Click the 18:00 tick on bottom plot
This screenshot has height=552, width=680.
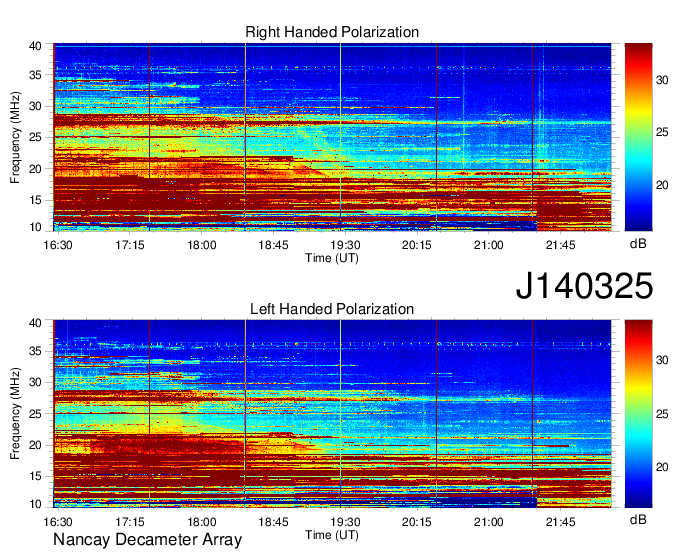202,522
